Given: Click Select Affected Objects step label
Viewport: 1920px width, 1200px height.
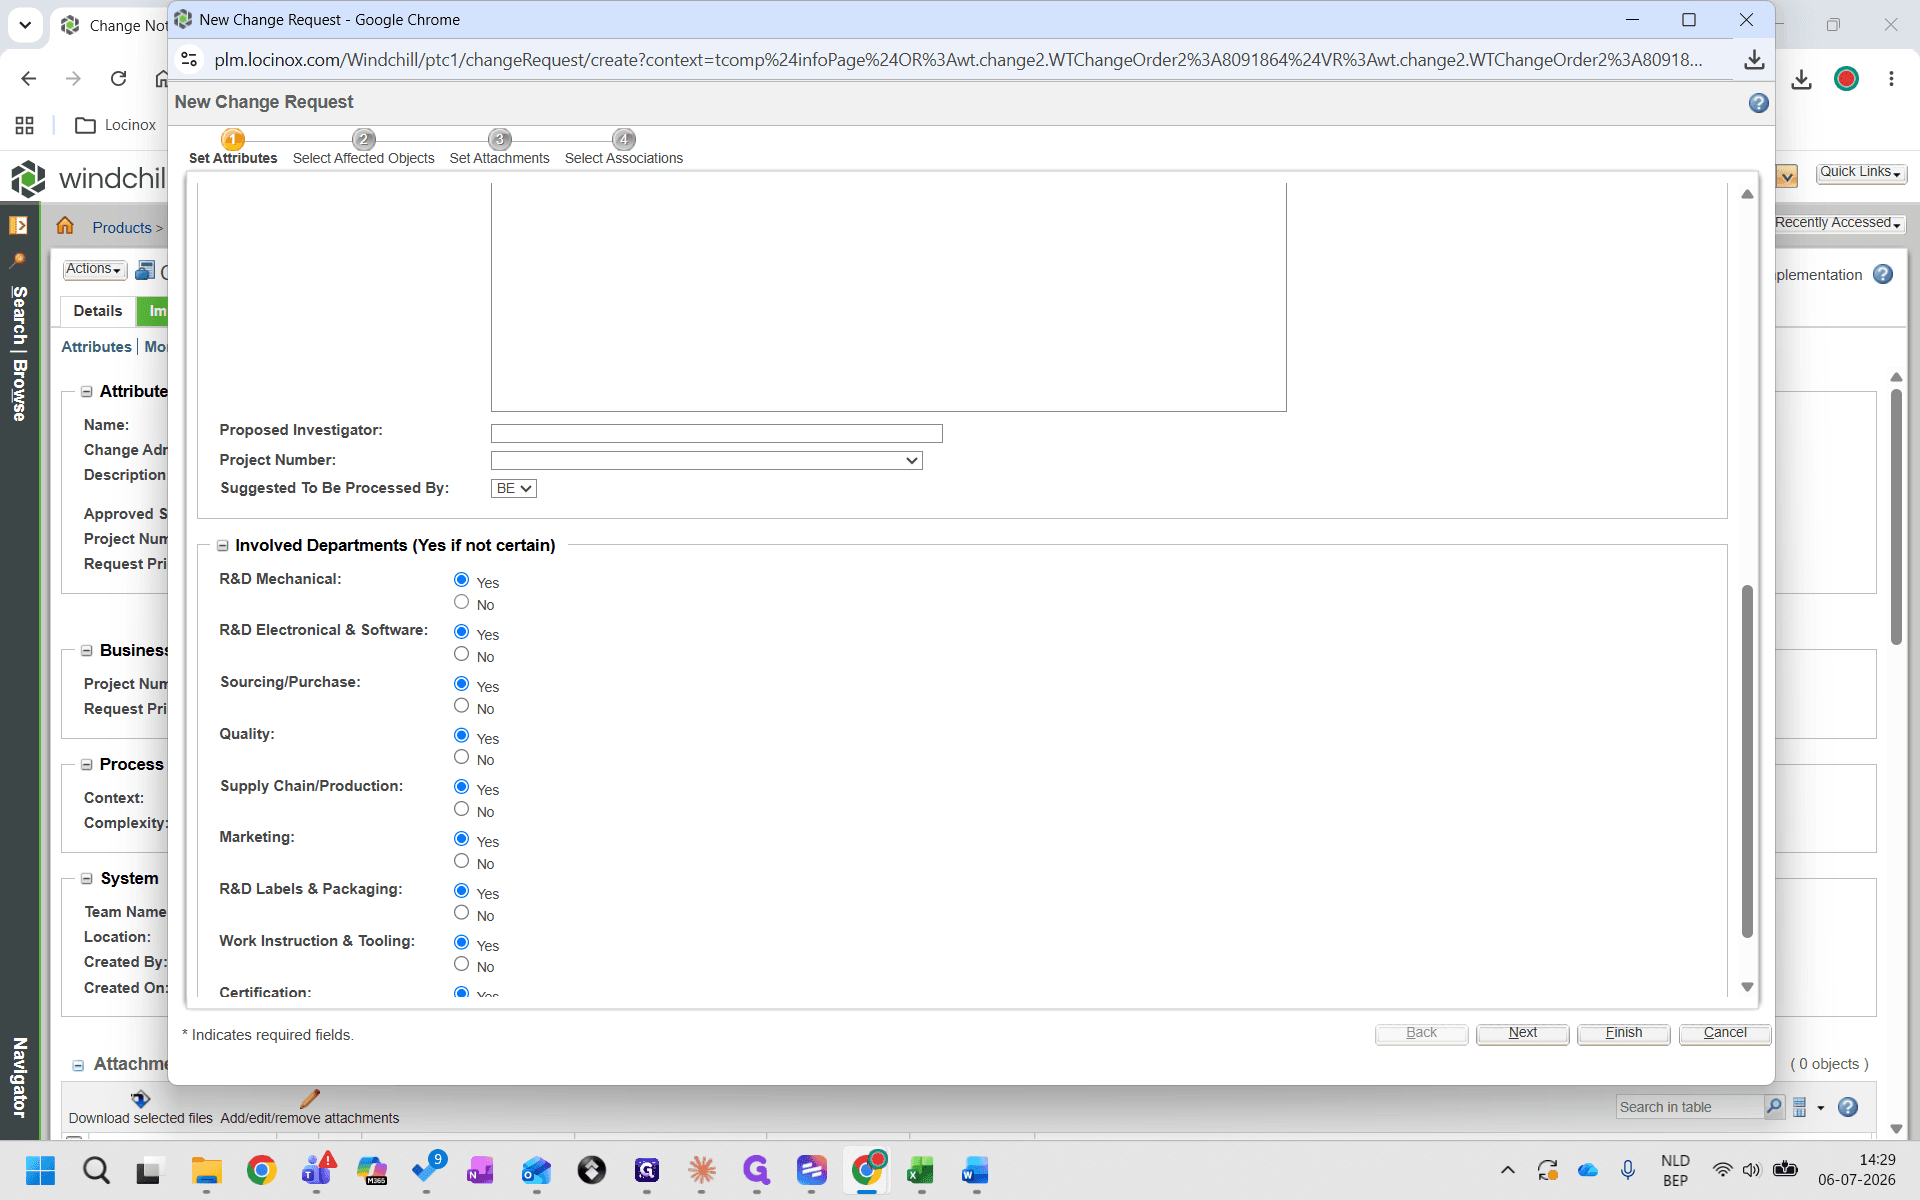Looking at the screenshot, I should coord(363,158).
